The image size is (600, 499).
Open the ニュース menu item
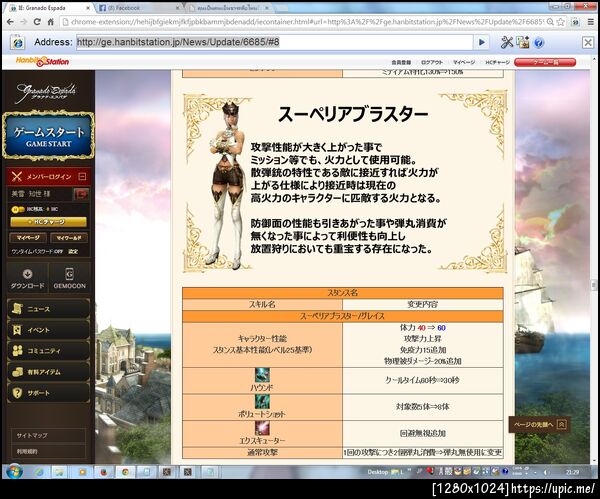48,309
